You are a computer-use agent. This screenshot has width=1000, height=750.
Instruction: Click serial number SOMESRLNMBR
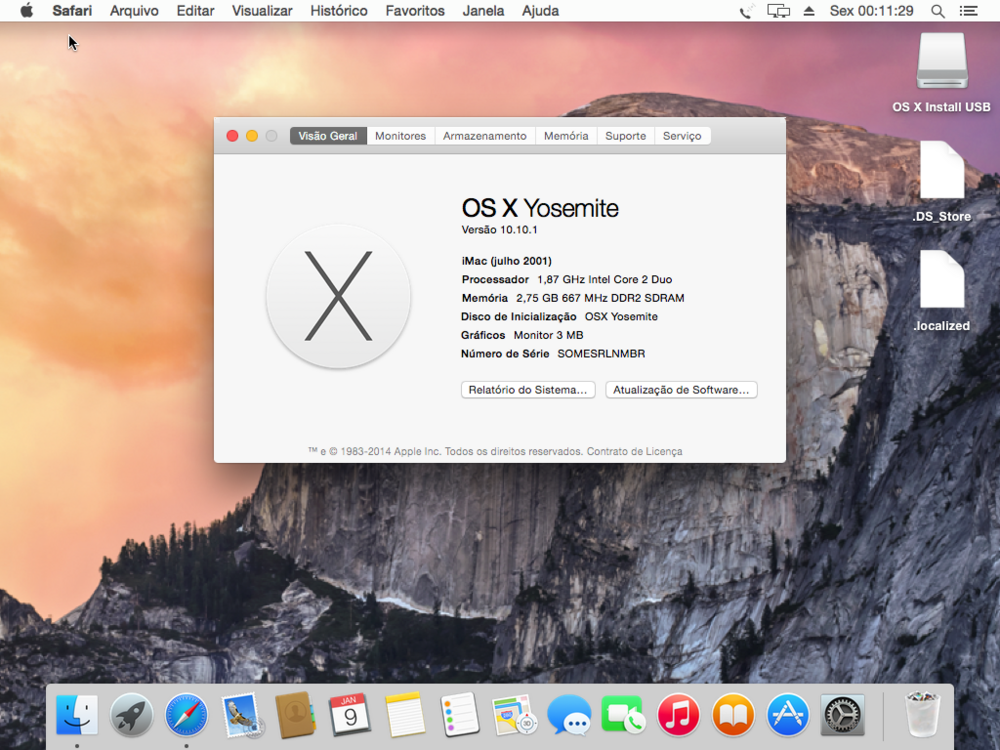[x=601, y=353]
